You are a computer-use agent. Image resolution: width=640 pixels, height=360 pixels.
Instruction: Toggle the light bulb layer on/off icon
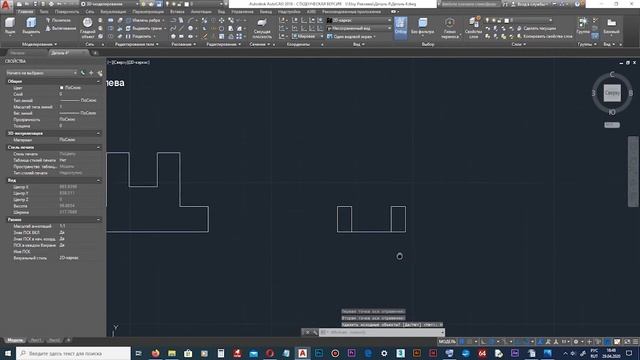point(487,20)
